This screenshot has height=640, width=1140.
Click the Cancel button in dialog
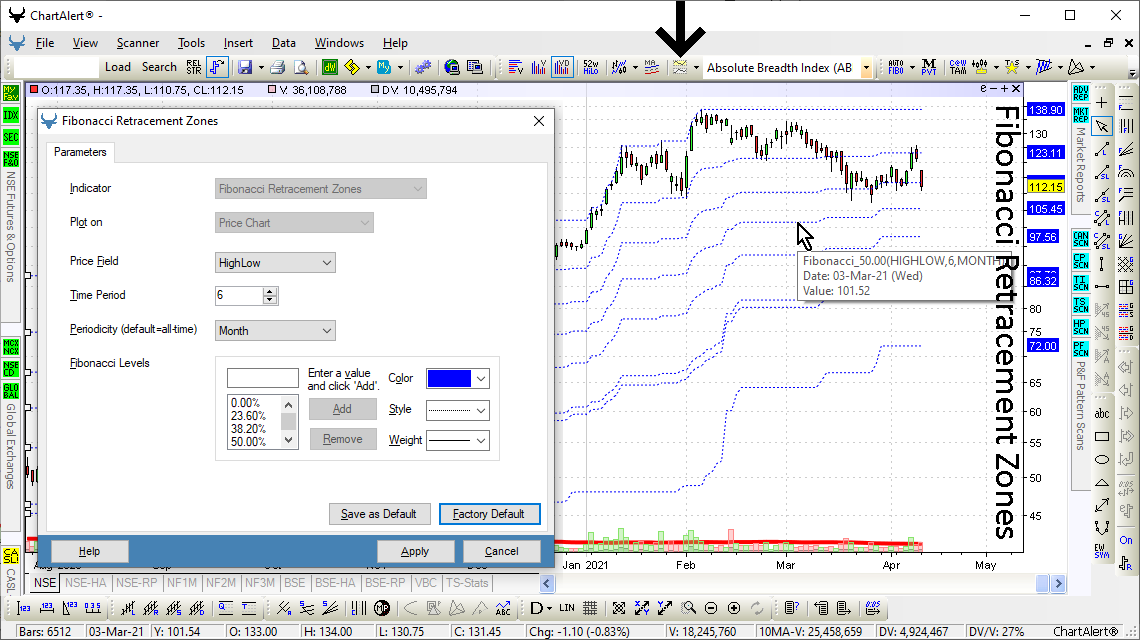coord(502,551)
